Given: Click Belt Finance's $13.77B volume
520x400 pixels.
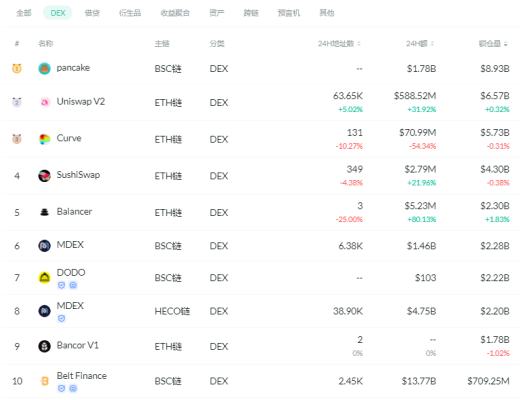Looking at the screenshot, I should point(419,381).
